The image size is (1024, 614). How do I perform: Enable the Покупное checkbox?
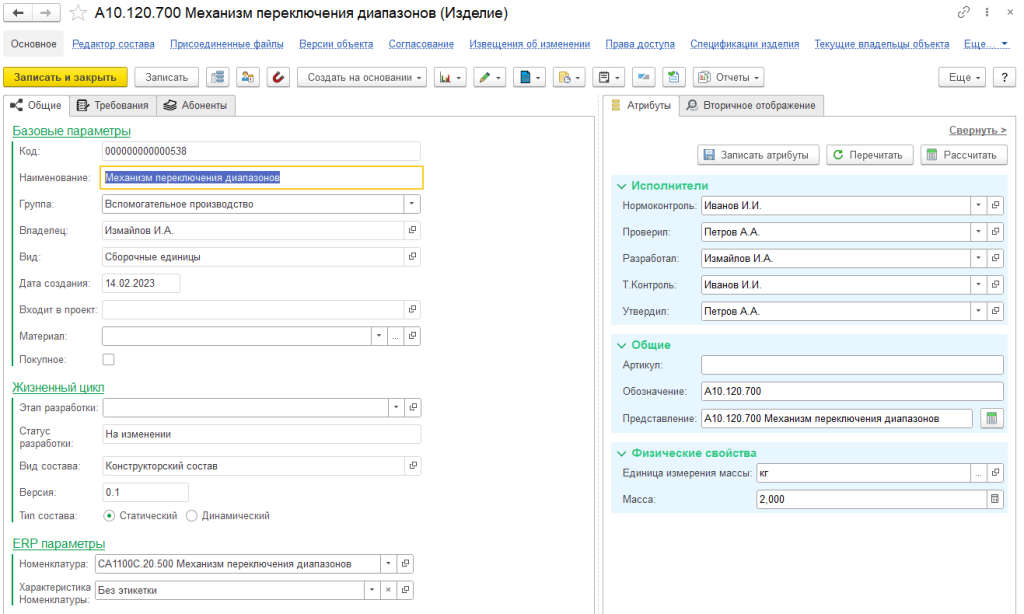tap(109, 359)
